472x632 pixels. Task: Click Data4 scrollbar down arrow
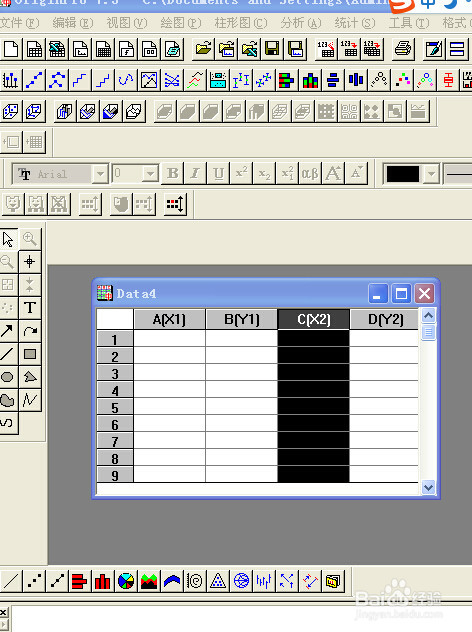pos(428,488)
